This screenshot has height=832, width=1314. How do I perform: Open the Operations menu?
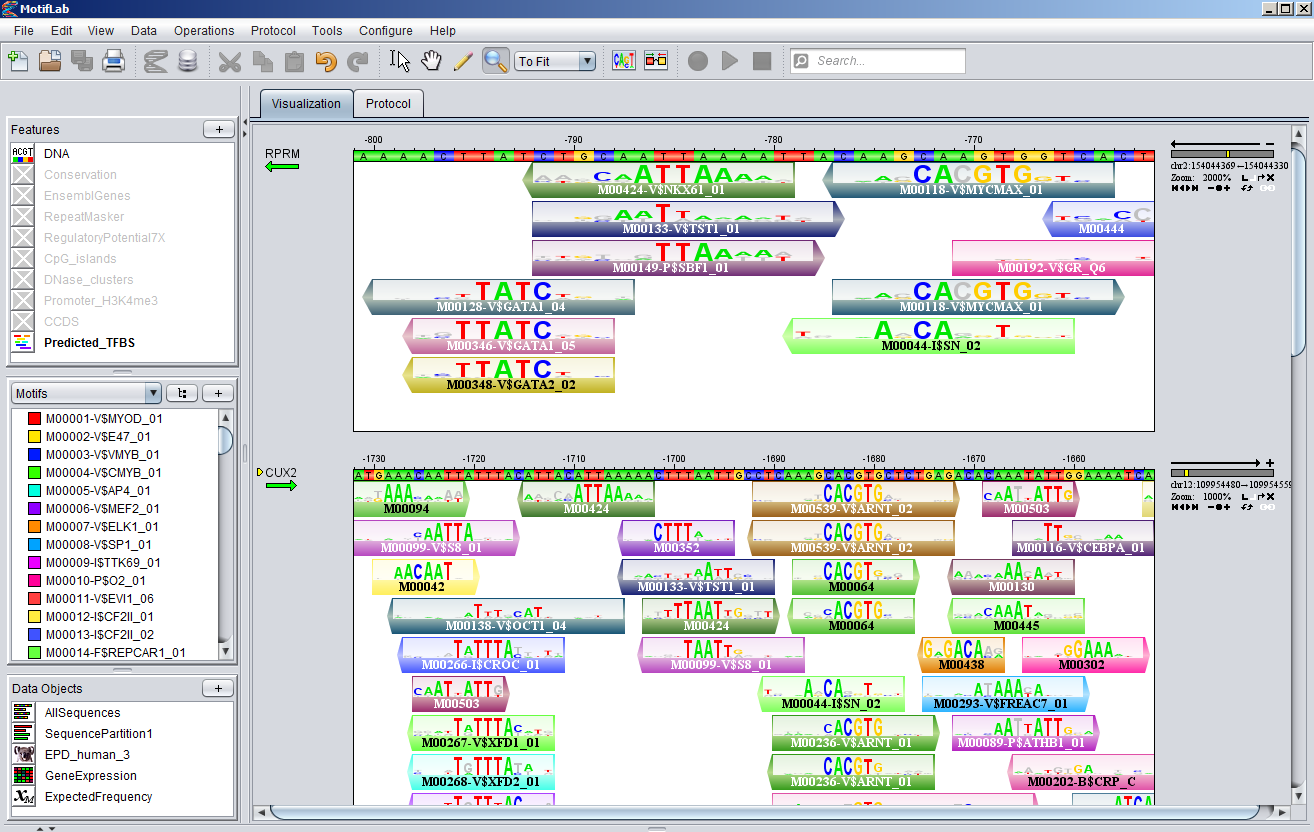tap(204, 30)
